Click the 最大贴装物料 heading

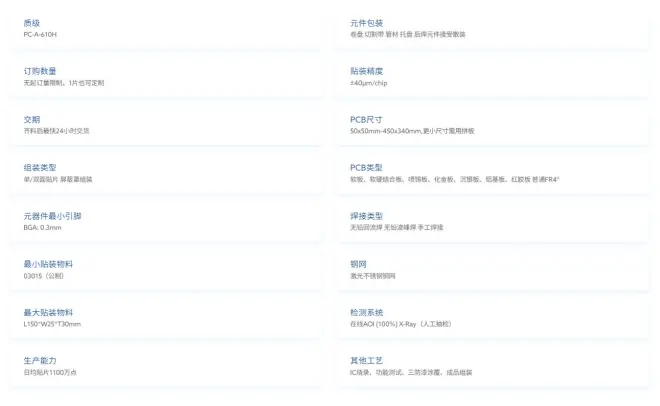[48, 312]
